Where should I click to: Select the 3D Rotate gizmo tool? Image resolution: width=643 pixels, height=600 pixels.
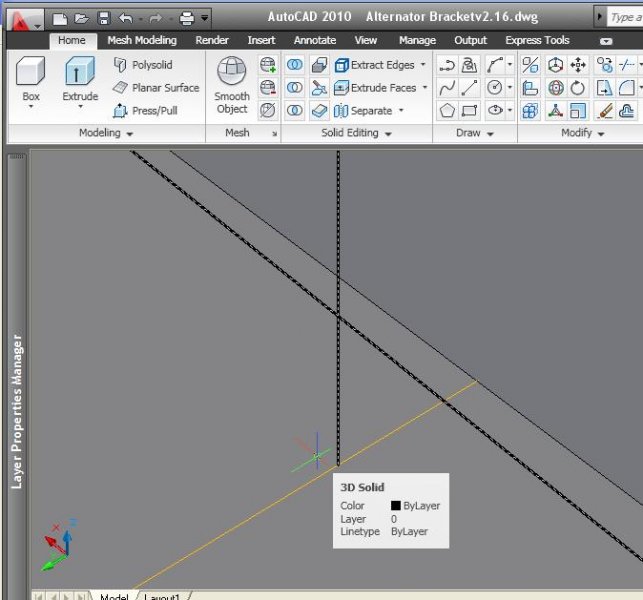[x=555, y=88]
